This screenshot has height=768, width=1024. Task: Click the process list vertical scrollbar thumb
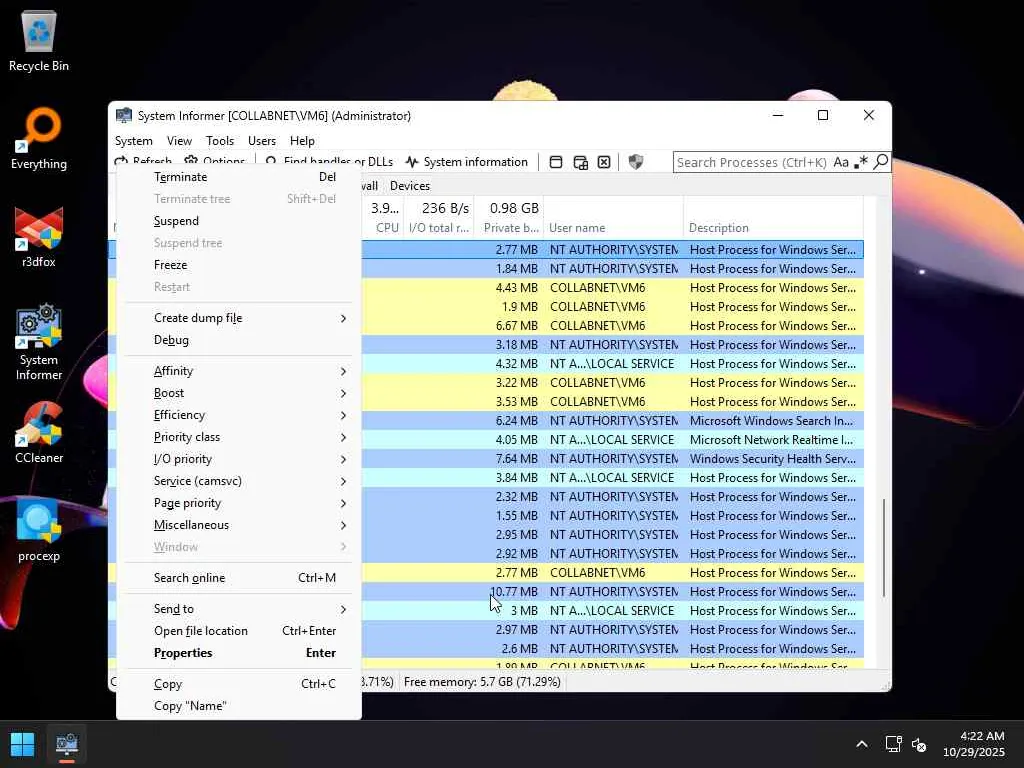pos(884,548)
